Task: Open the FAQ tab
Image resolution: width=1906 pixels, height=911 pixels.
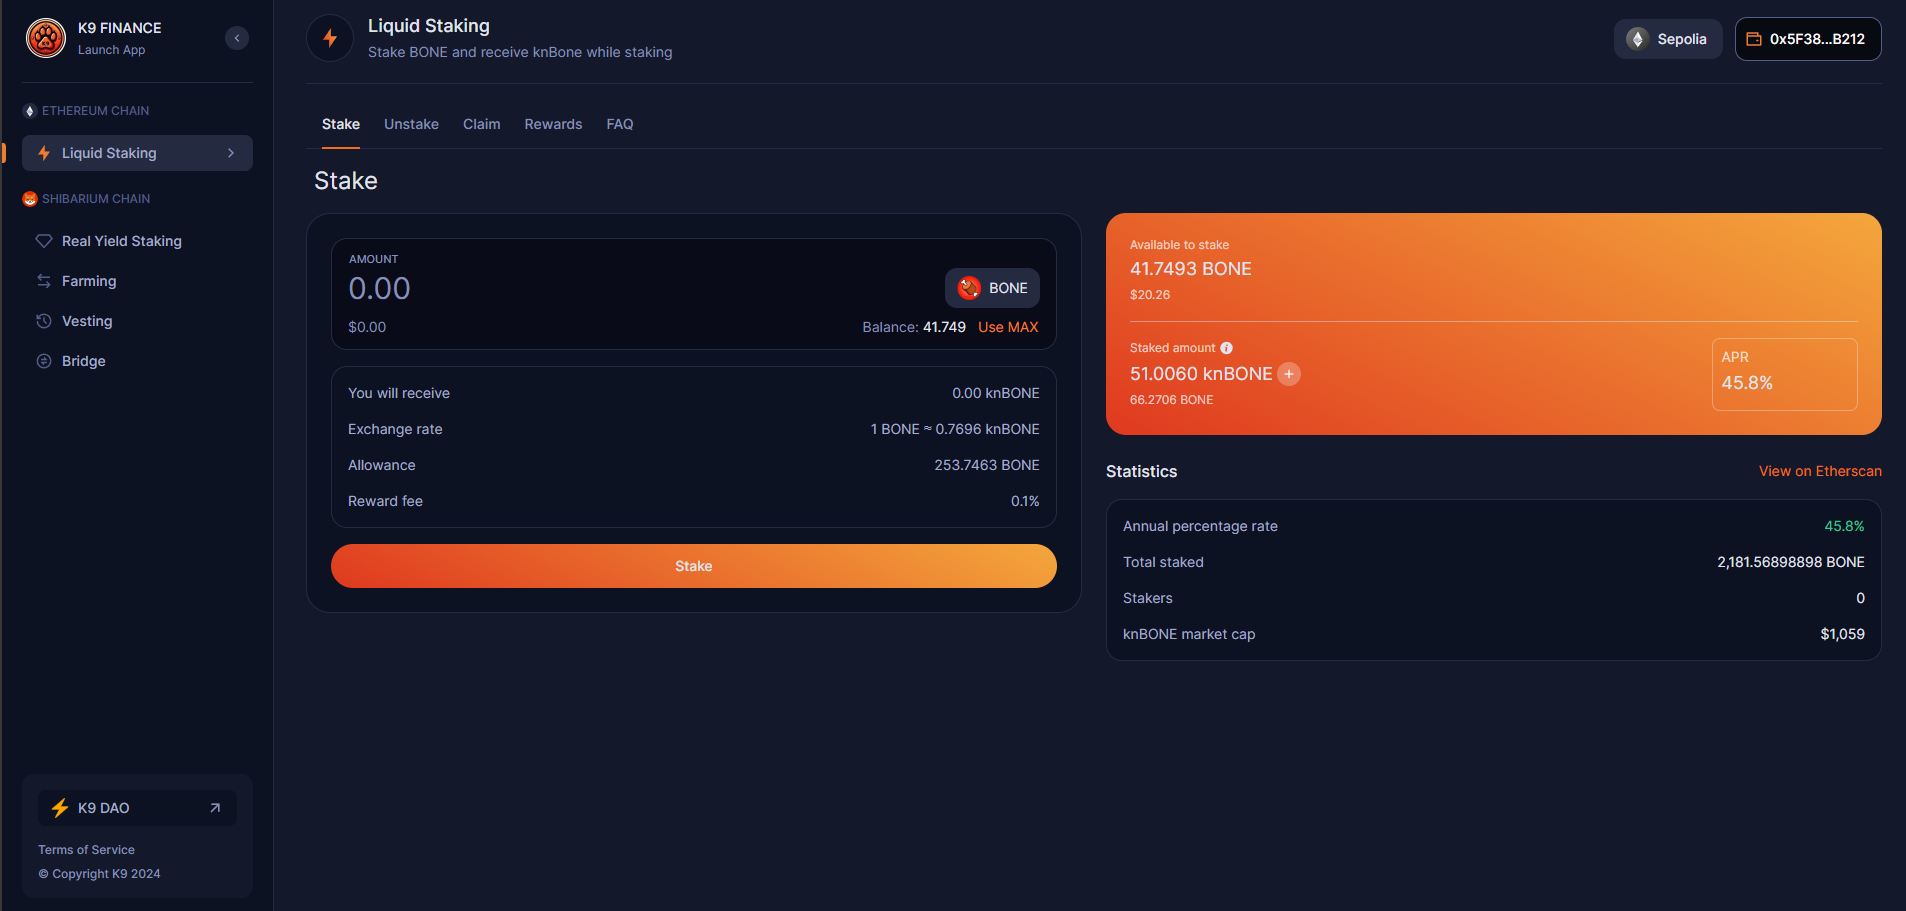Action: pos(620,124)
